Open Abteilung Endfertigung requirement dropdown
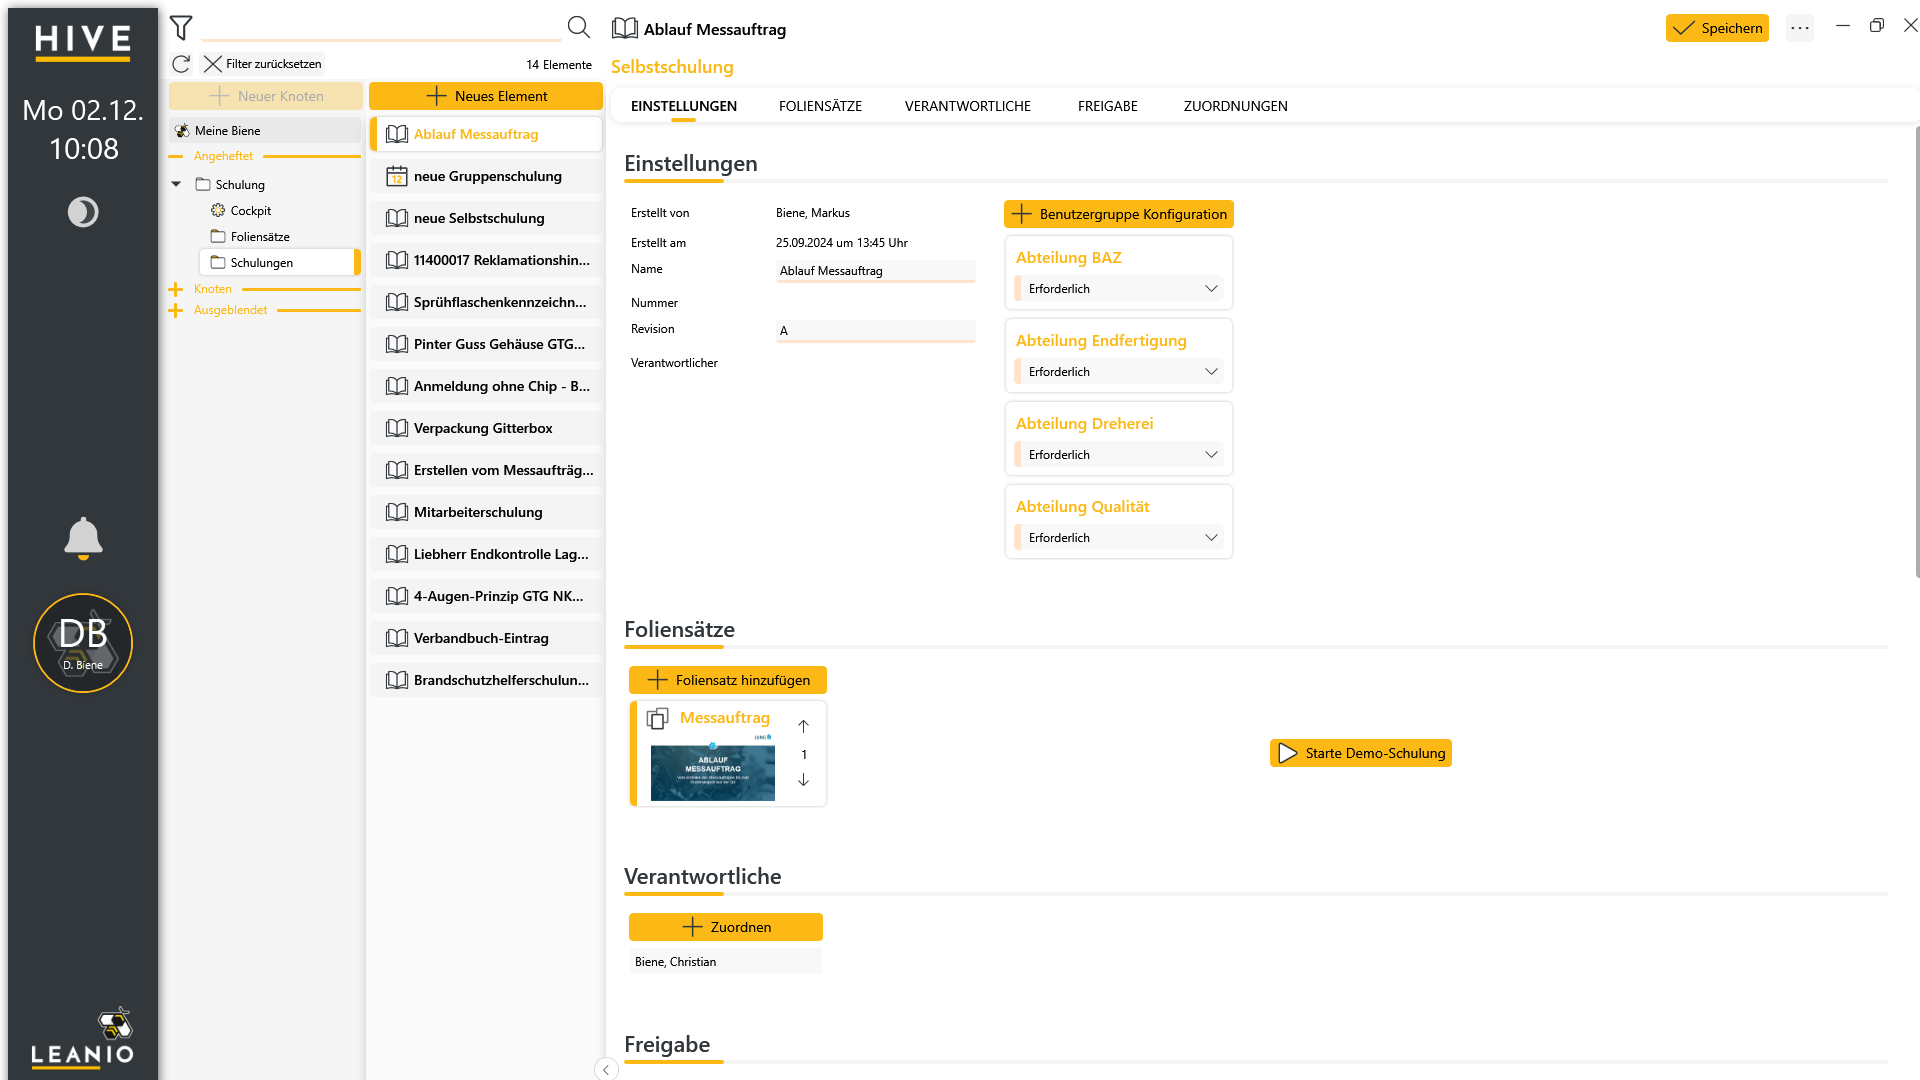Image resolution: width=1920 pixels, height=1080 pixels. point(1118,372)
